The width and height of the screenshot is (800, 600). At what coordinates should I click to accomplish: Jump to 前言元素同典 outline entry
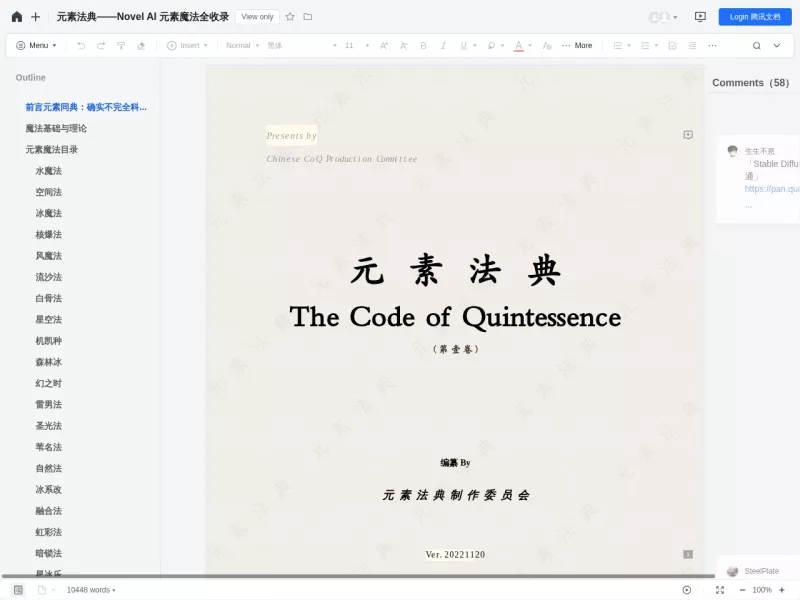click(86, 107)
